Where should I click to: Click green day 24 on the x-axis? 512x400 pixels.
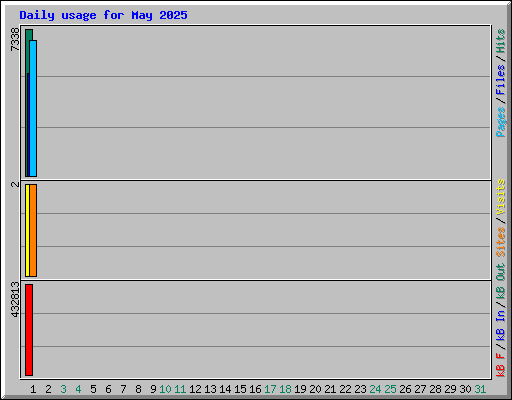[375, 389]
